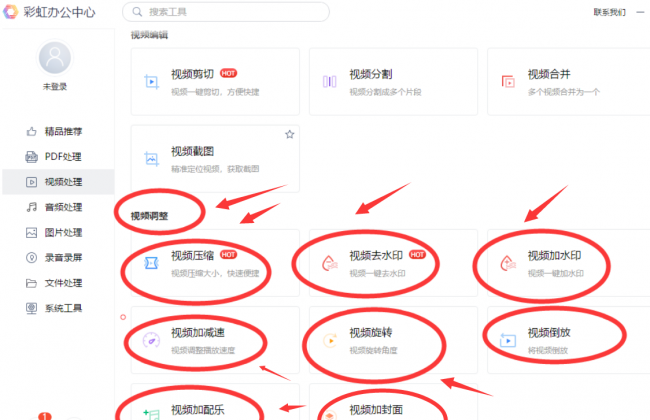Click the 视频加水印 droplet icon
This screenshot has height=420, width=650.
point(508,263)
